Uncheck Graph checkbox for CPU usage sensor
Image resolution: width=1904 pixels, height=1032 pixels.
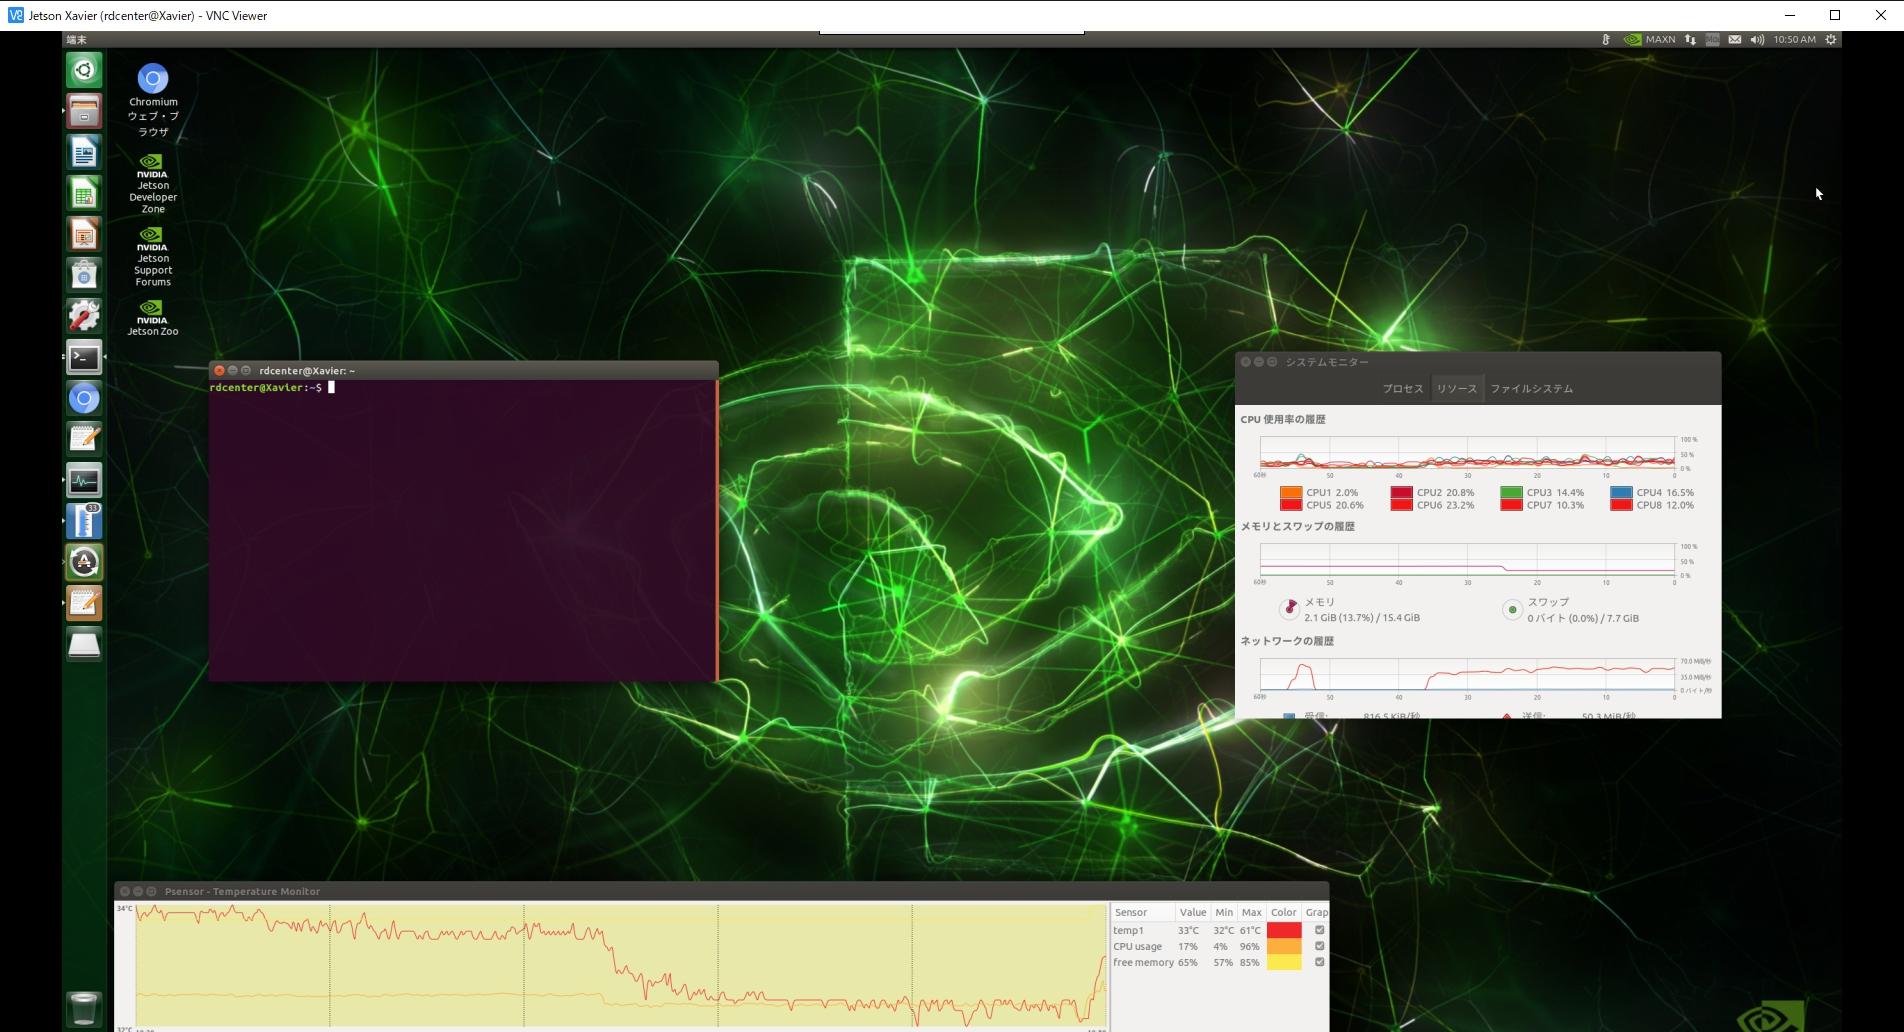[x=1319, y=946]
